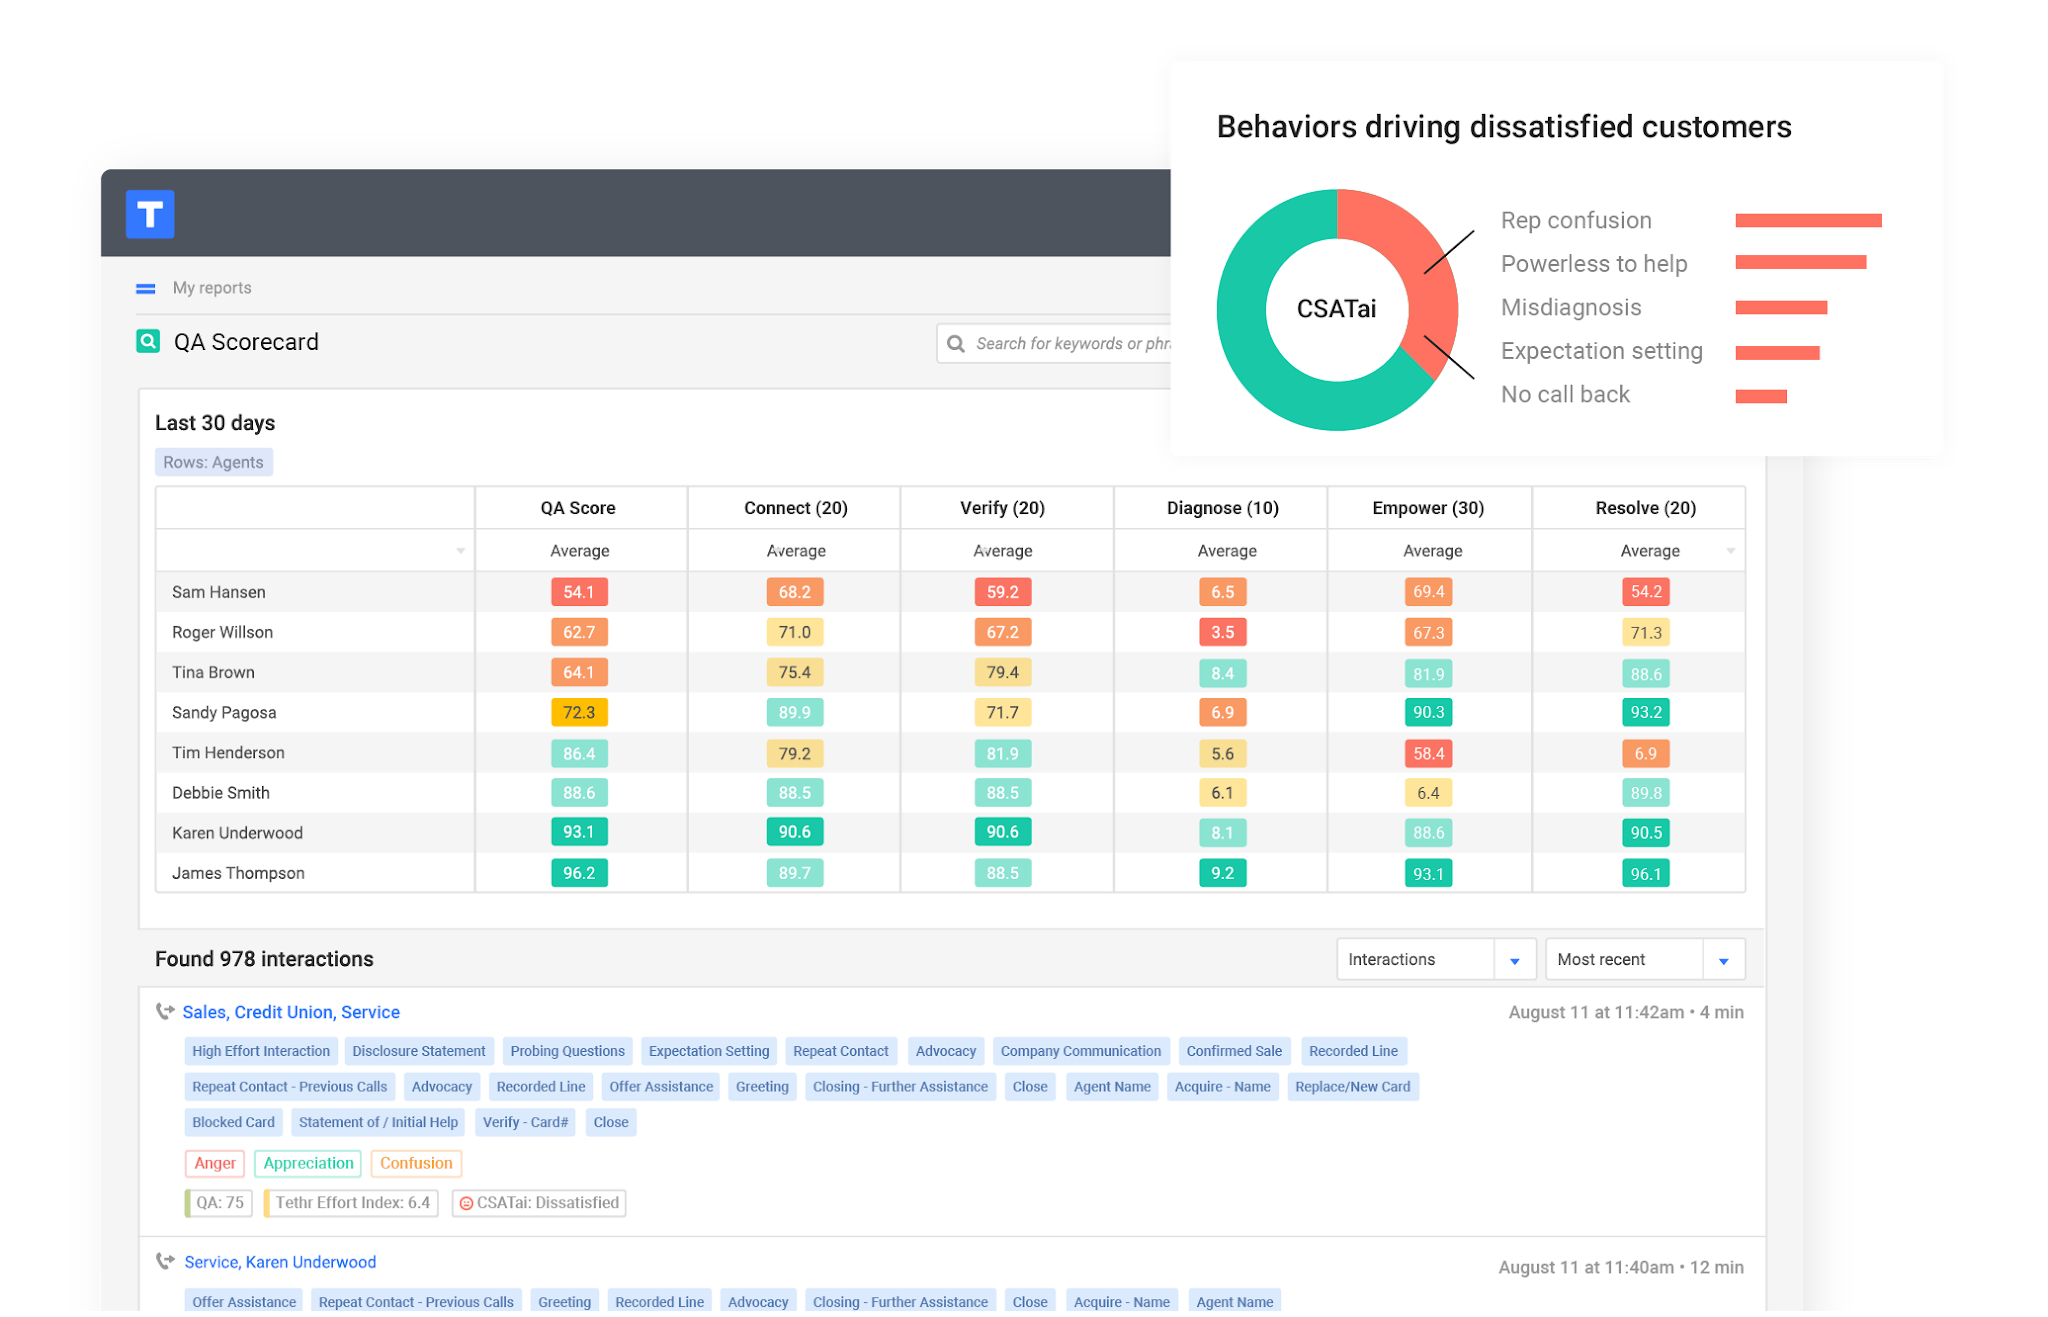Click Sam Hansen QA Score cell 54.1
The height and width of the screenshot is (1317, 2048).
point(579,593)
